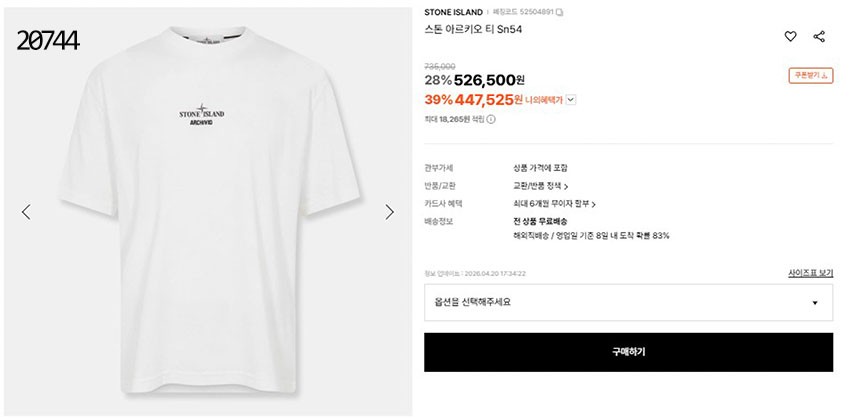Click the product title 스톤 아르키오 티 Sn54
The width and height of the screenshot is (860, 419).
click(x=473, y=30)
